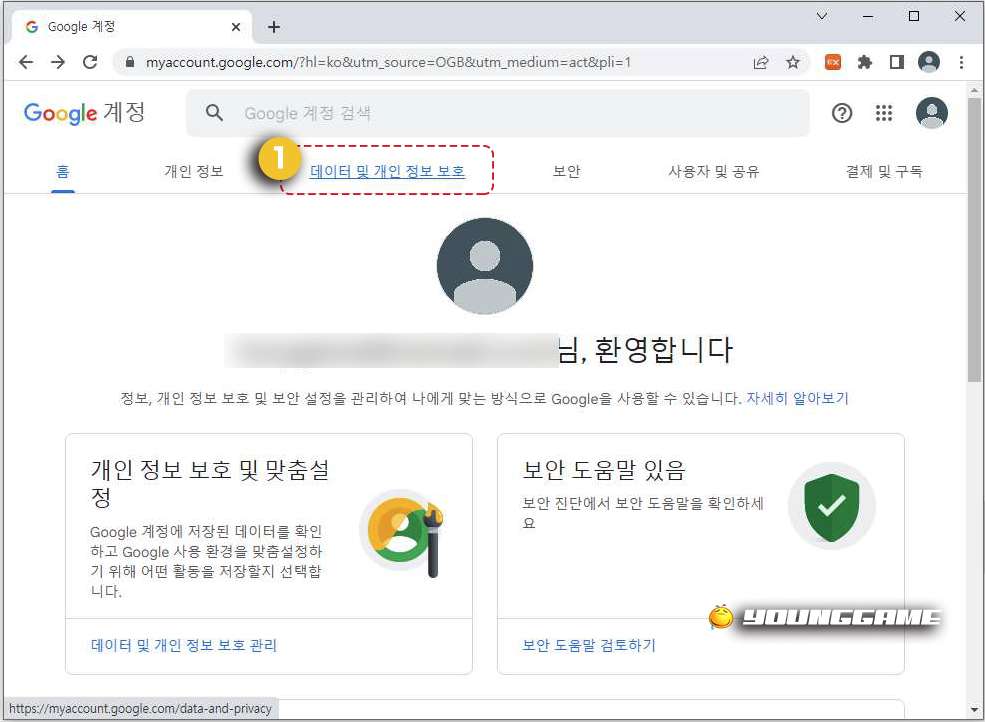Open the Google apps grid
985x722 pixels.
(x=884, y=113)
